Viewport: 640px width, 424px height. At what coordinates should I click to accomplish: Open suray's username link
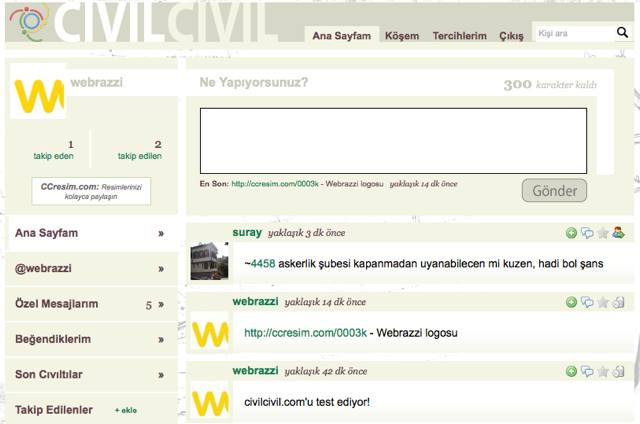tap(247, 232)
